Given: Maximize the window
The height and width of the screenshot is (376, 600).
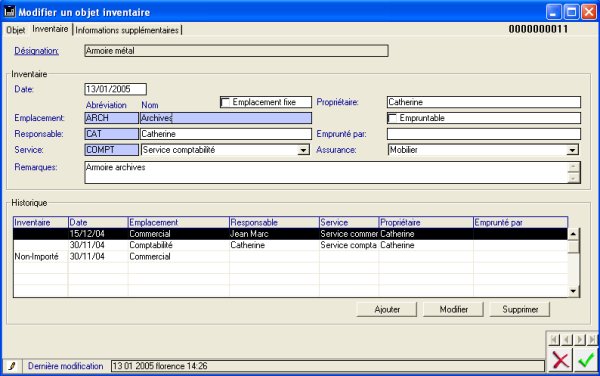Looking at the screenshot, I should pos(571,12).
